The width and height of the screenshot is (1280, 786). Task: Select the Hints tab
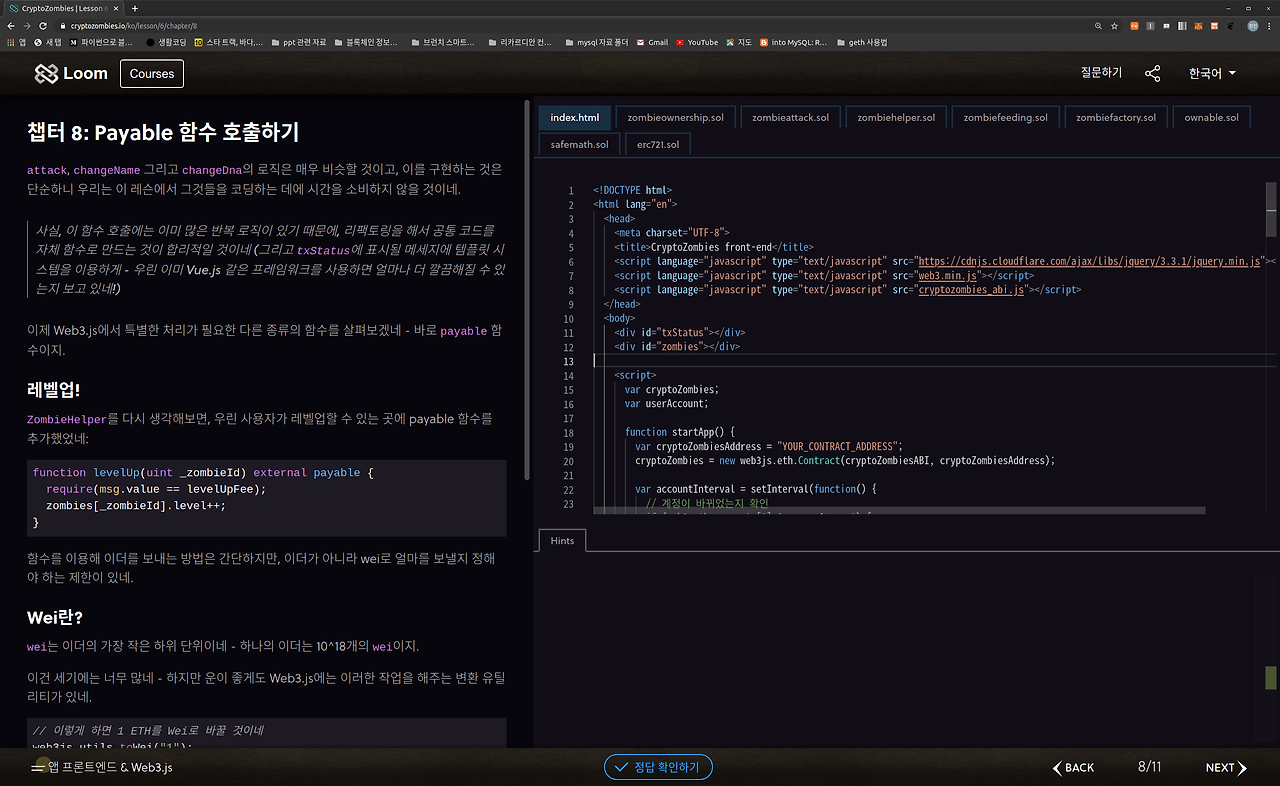(x=562, y=540)
